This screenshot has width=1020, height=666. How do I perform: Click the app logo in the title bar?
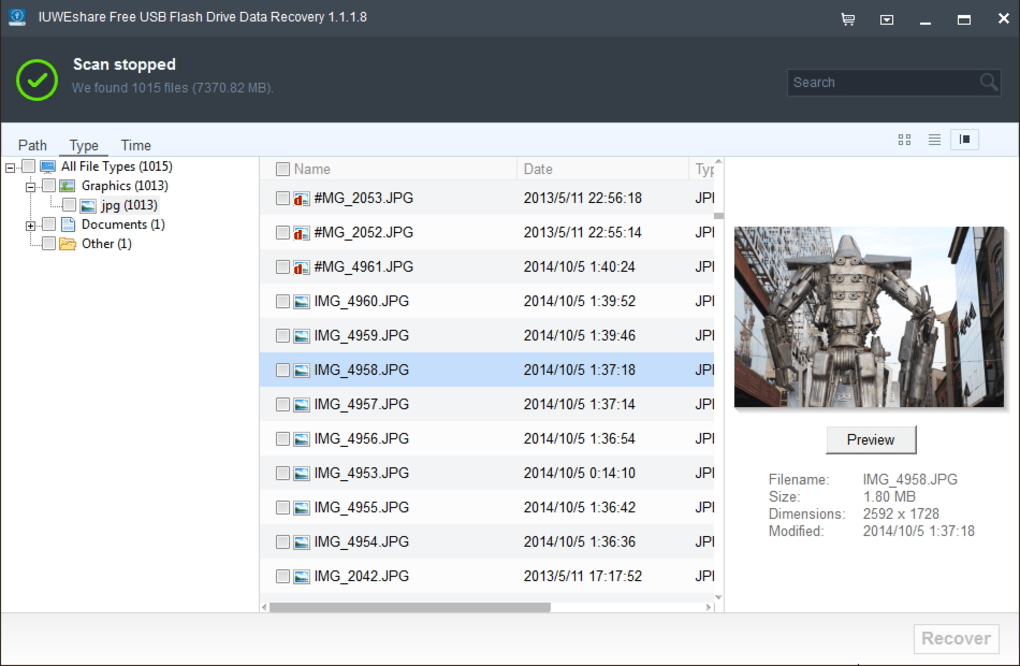point(17,17)
